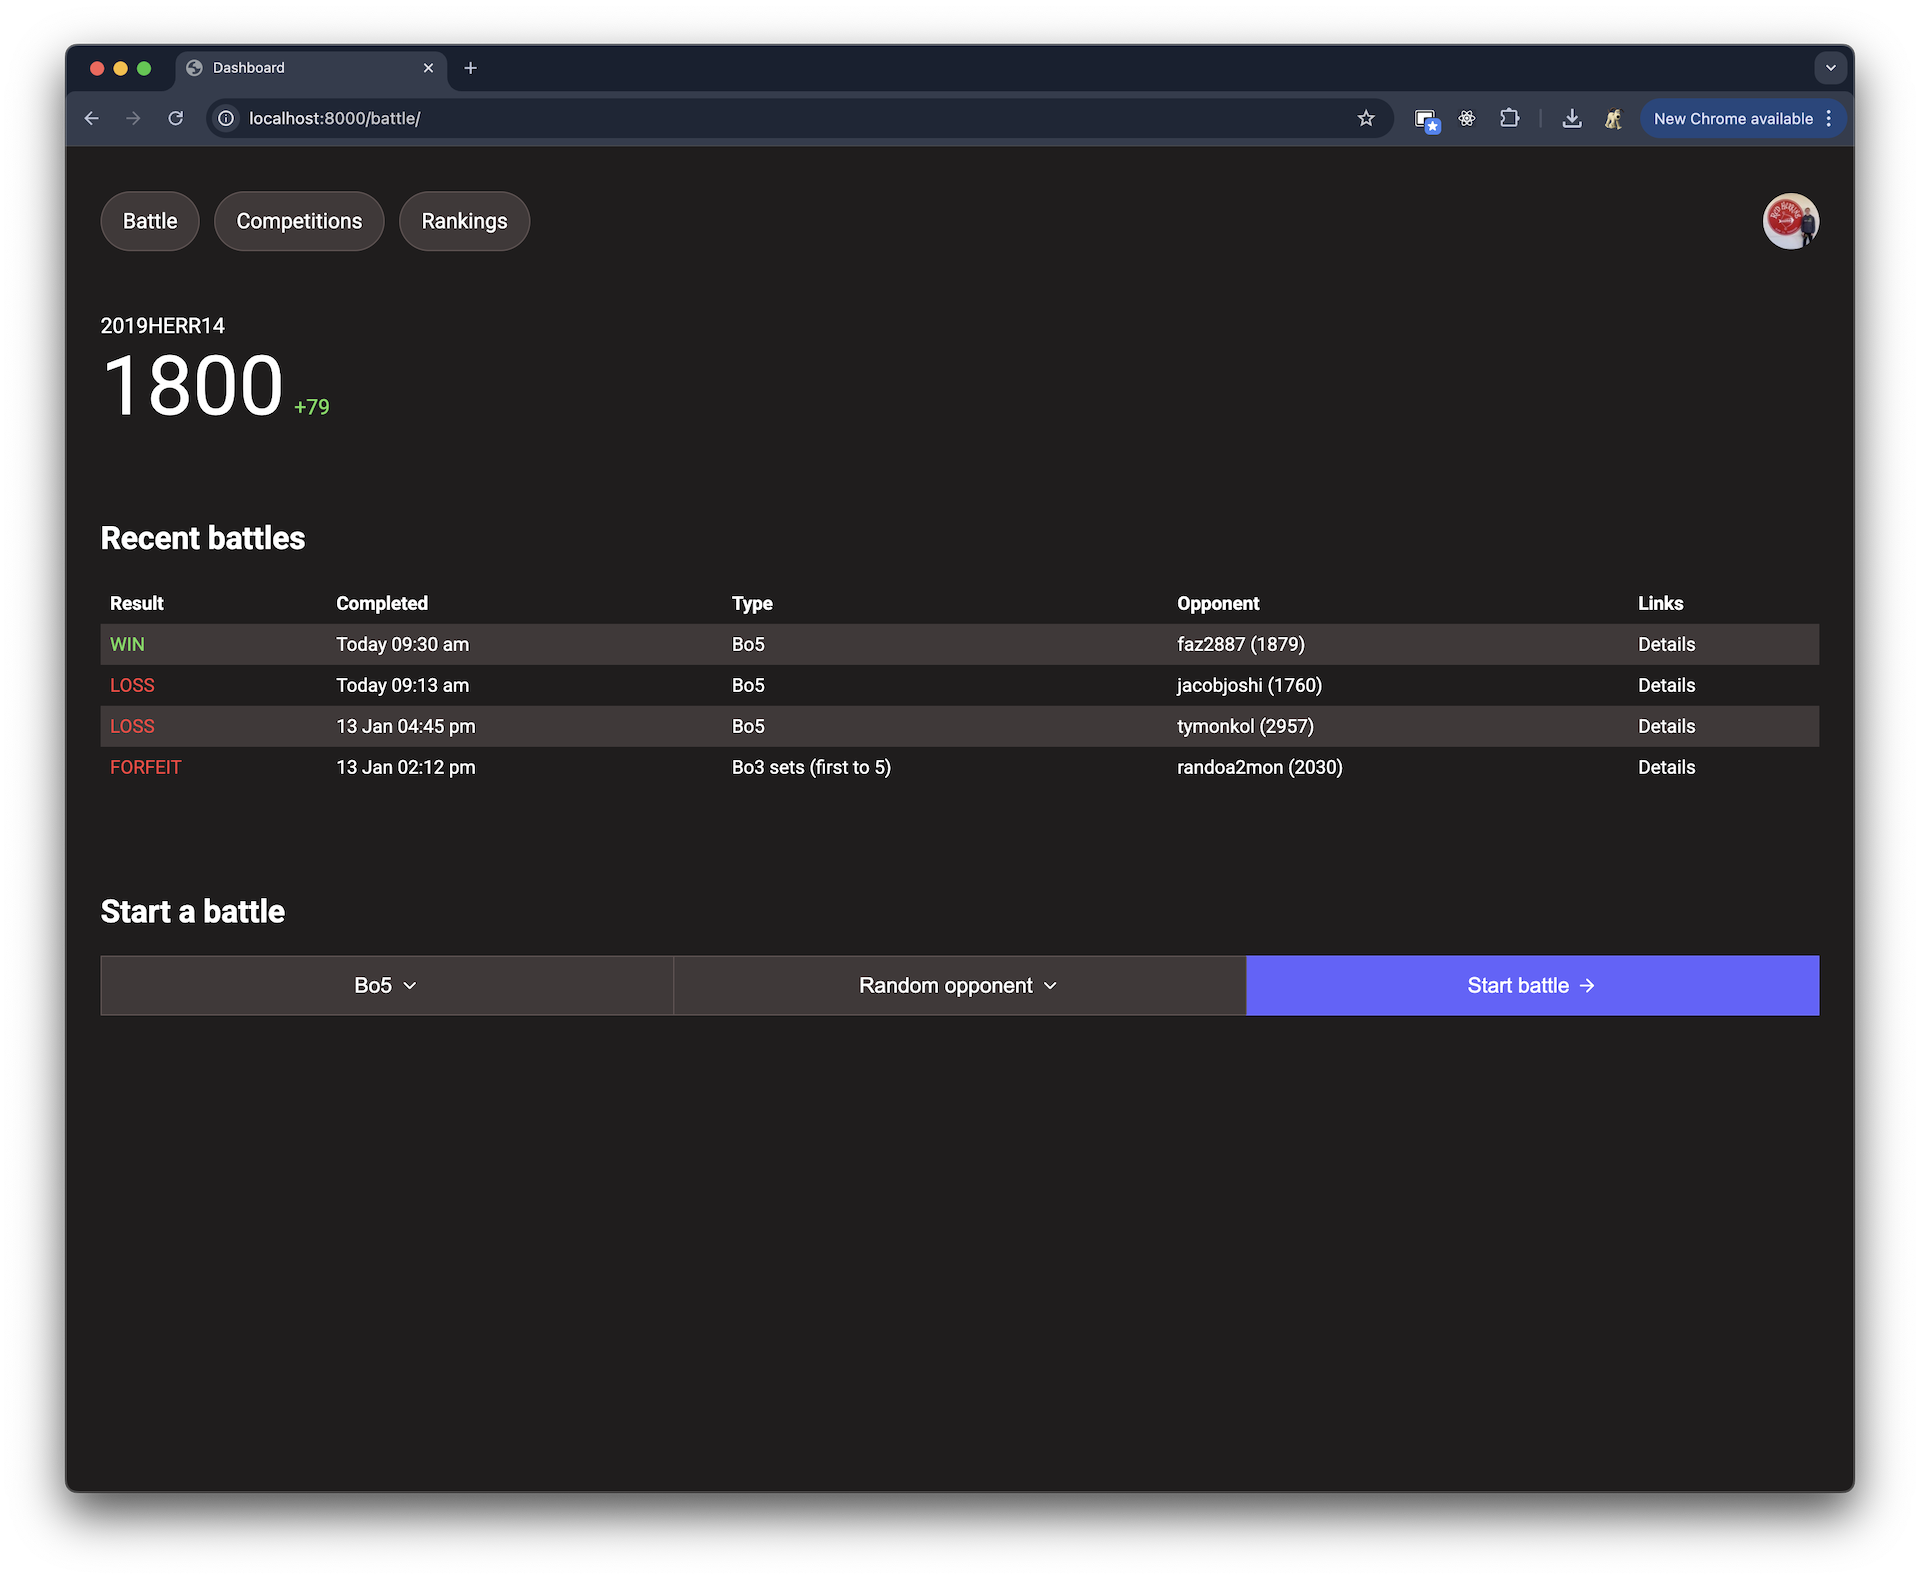
Task: Reload the page with refresh icon
Action: click(176, 118)
